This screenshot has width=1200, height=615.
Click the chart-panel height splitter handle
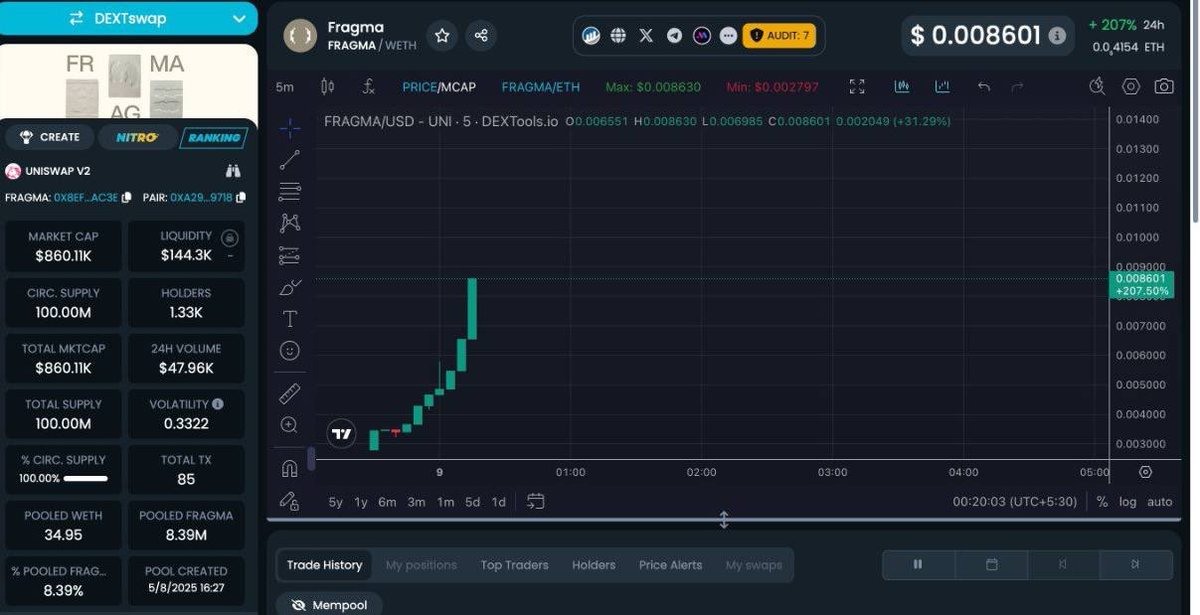pyautogui.click(x=724, y=520)
